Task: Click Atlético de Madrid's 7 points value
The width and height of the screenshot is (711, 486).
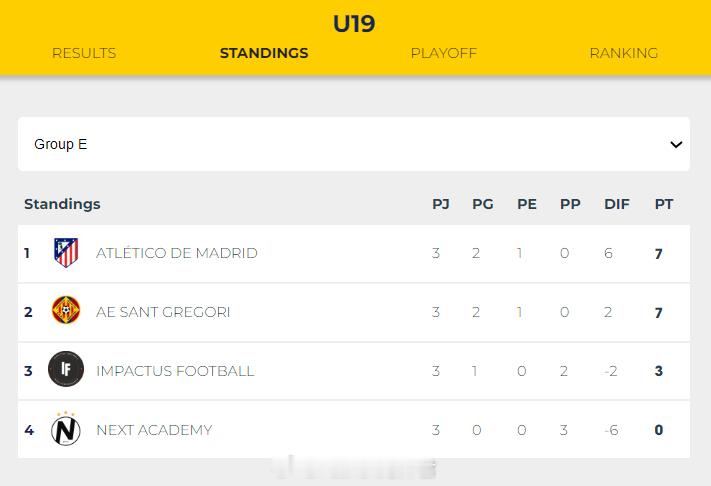Action: 659,254
